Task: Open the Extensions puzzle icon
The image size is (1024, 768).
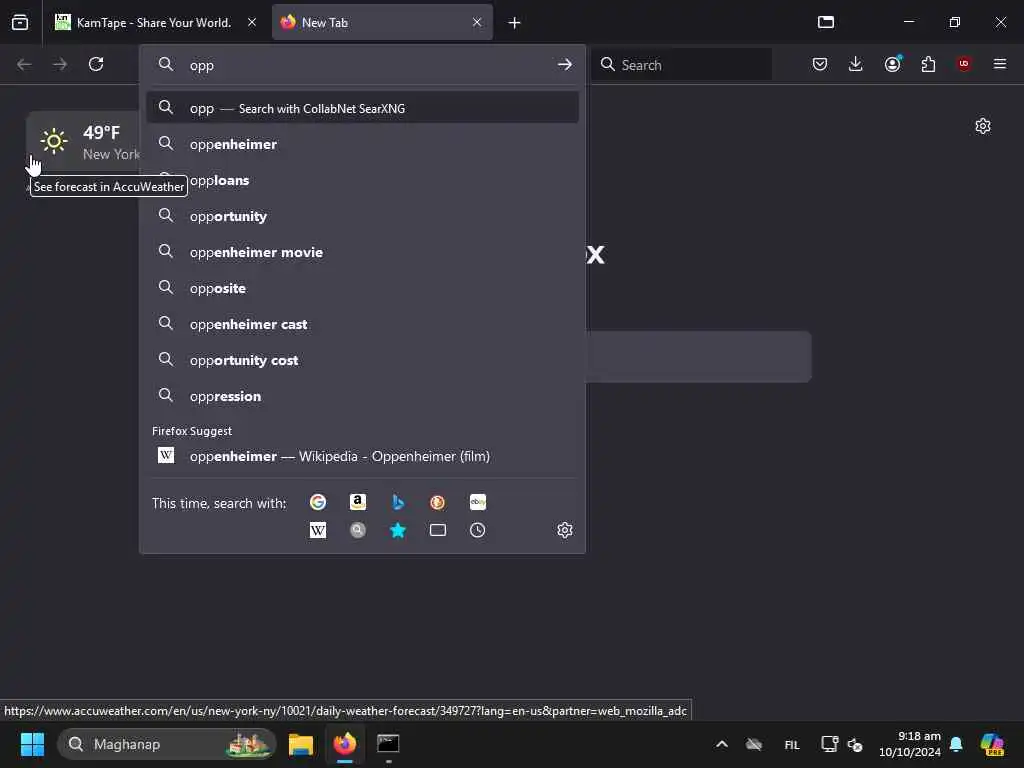Action: coord(928,64)
